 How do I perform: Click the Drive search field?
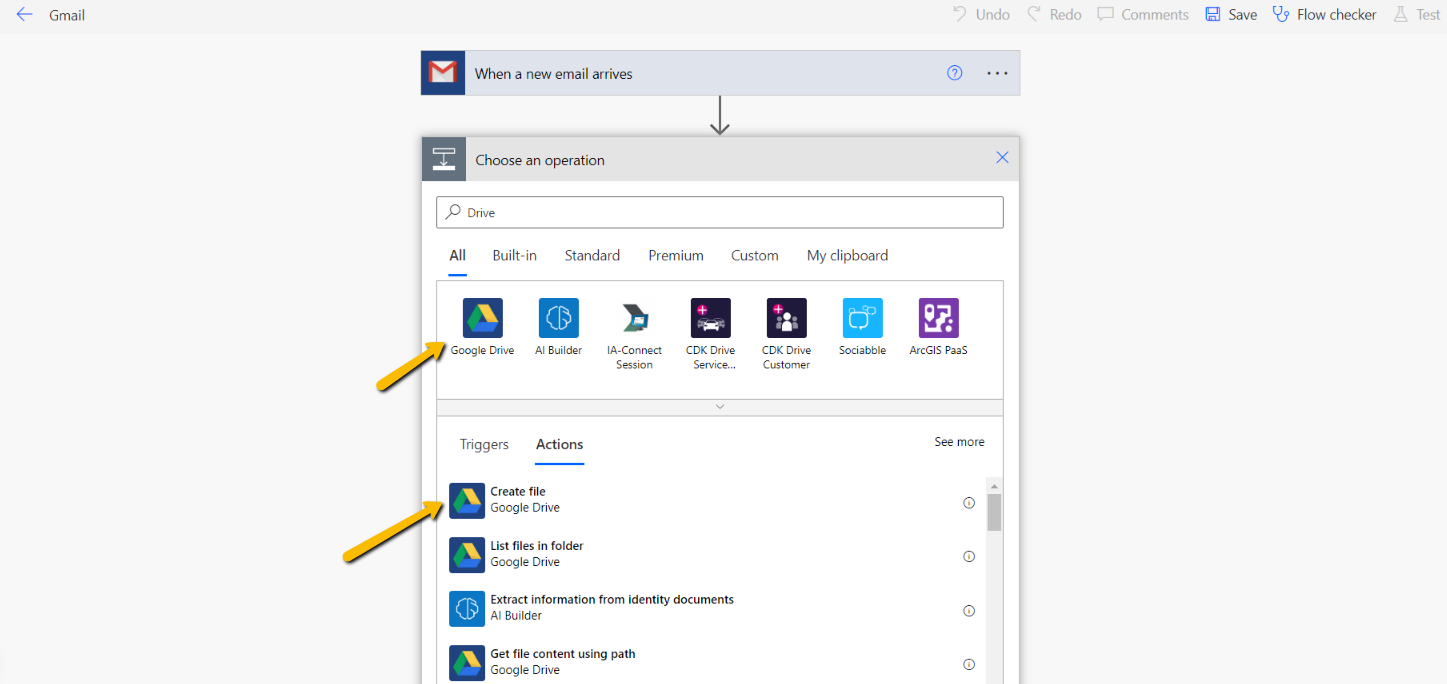720,212
